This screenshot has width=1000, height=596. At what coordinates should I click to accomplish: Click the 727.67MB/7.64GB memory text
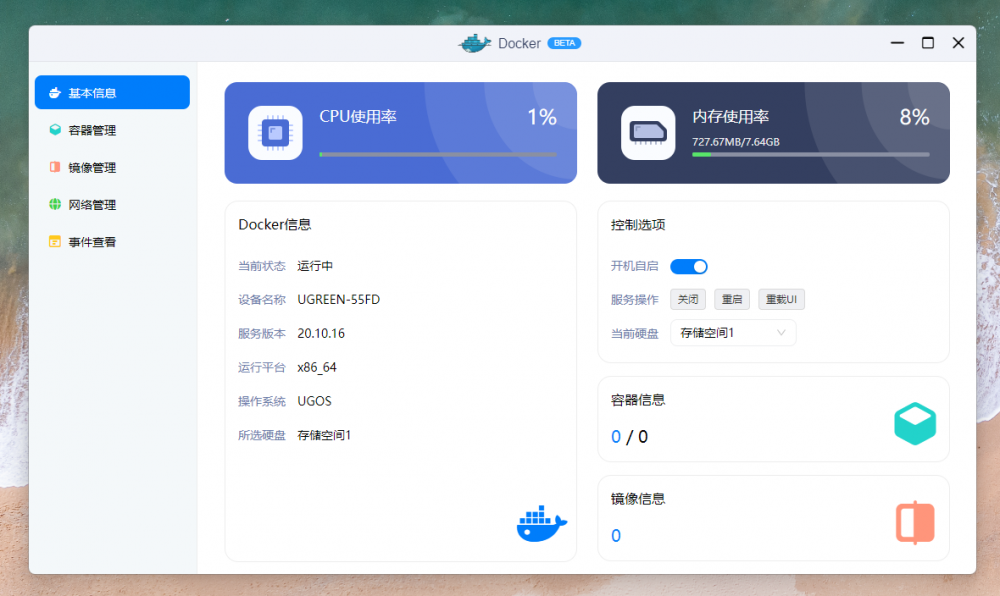[x=736, y=142]
